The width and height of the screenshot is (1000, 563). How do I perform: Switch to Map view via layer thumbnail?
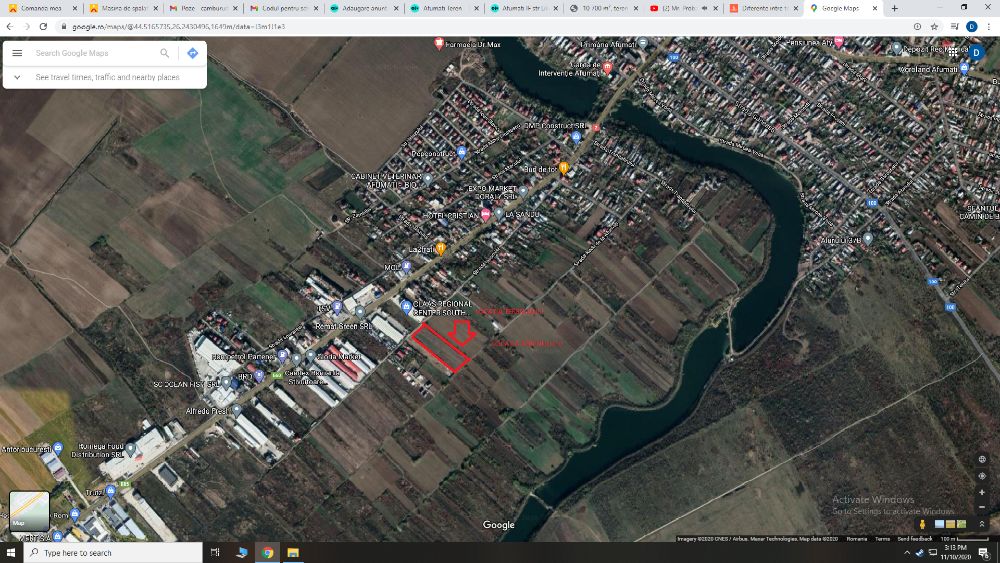29,511
